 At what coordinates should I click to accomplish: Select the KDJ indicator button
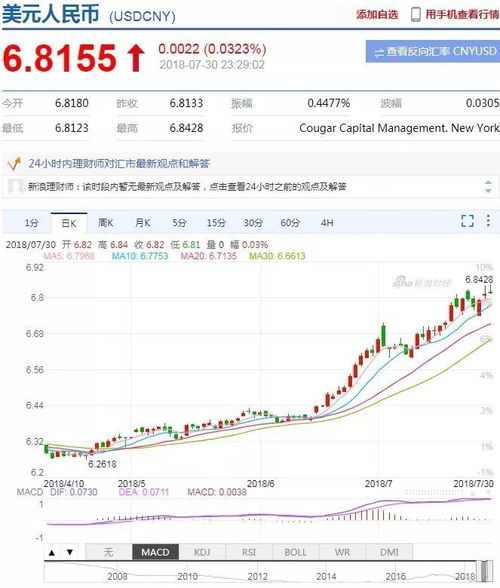[x=202, y=552]
